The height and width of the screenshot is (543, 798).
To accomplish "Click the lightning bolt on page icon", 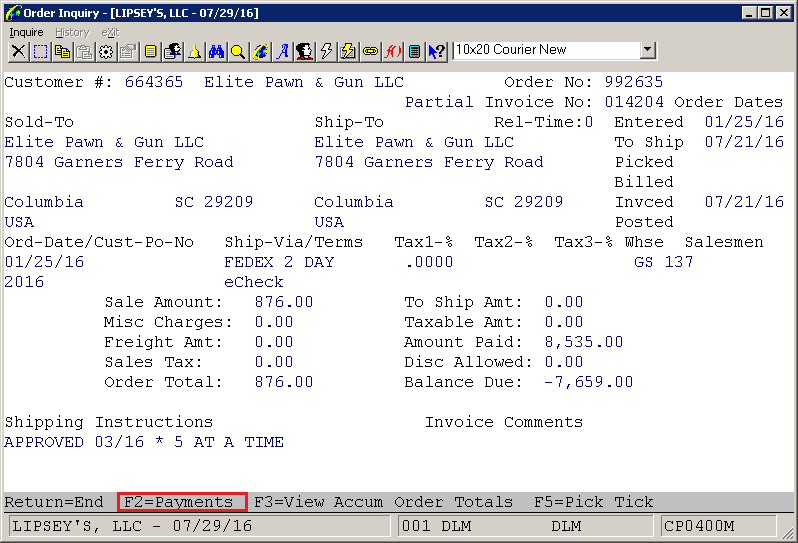I will (348, 51).
